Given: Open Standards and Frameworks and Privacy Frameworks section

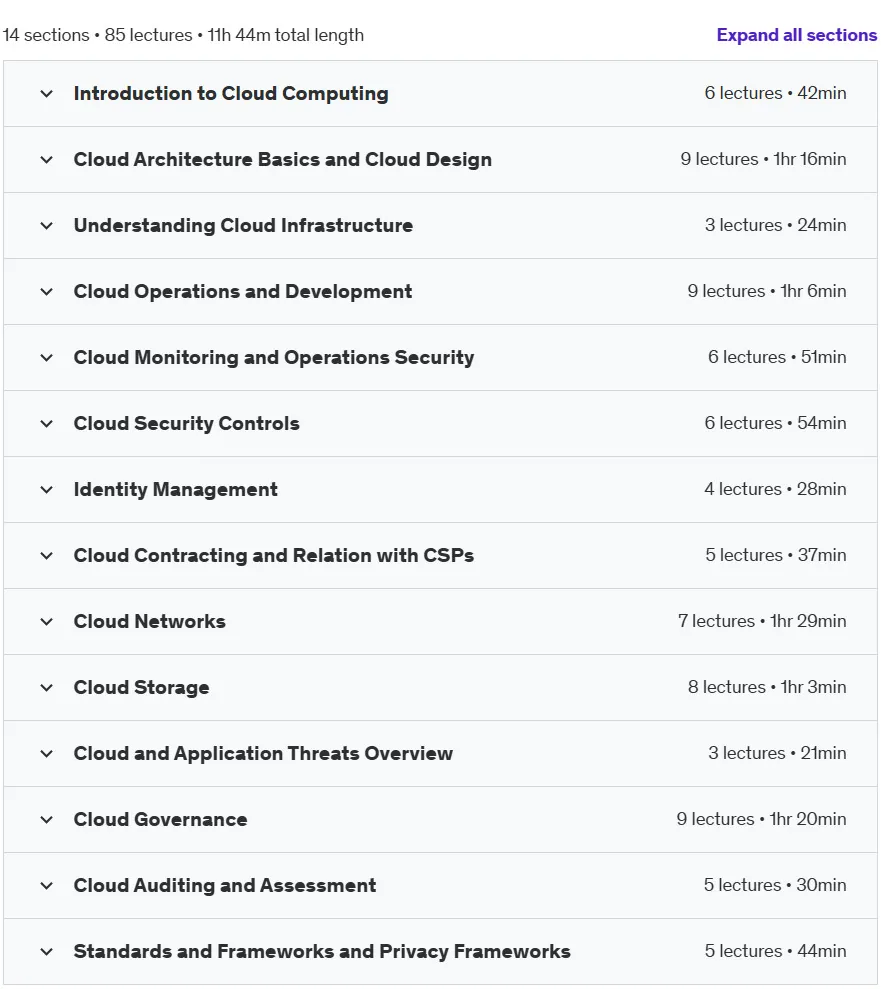Looking at the screenshot, I should tap(322, 951).
